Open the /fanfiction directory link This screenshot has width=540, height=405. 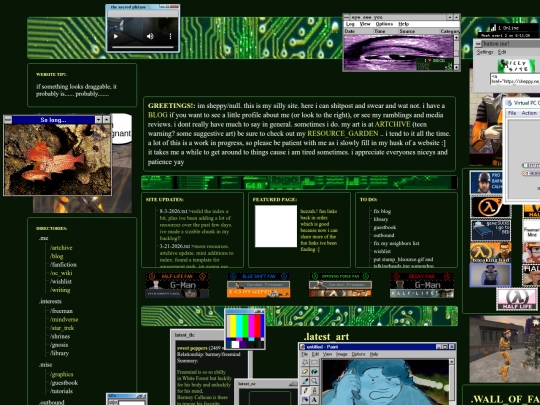(63, 264)
